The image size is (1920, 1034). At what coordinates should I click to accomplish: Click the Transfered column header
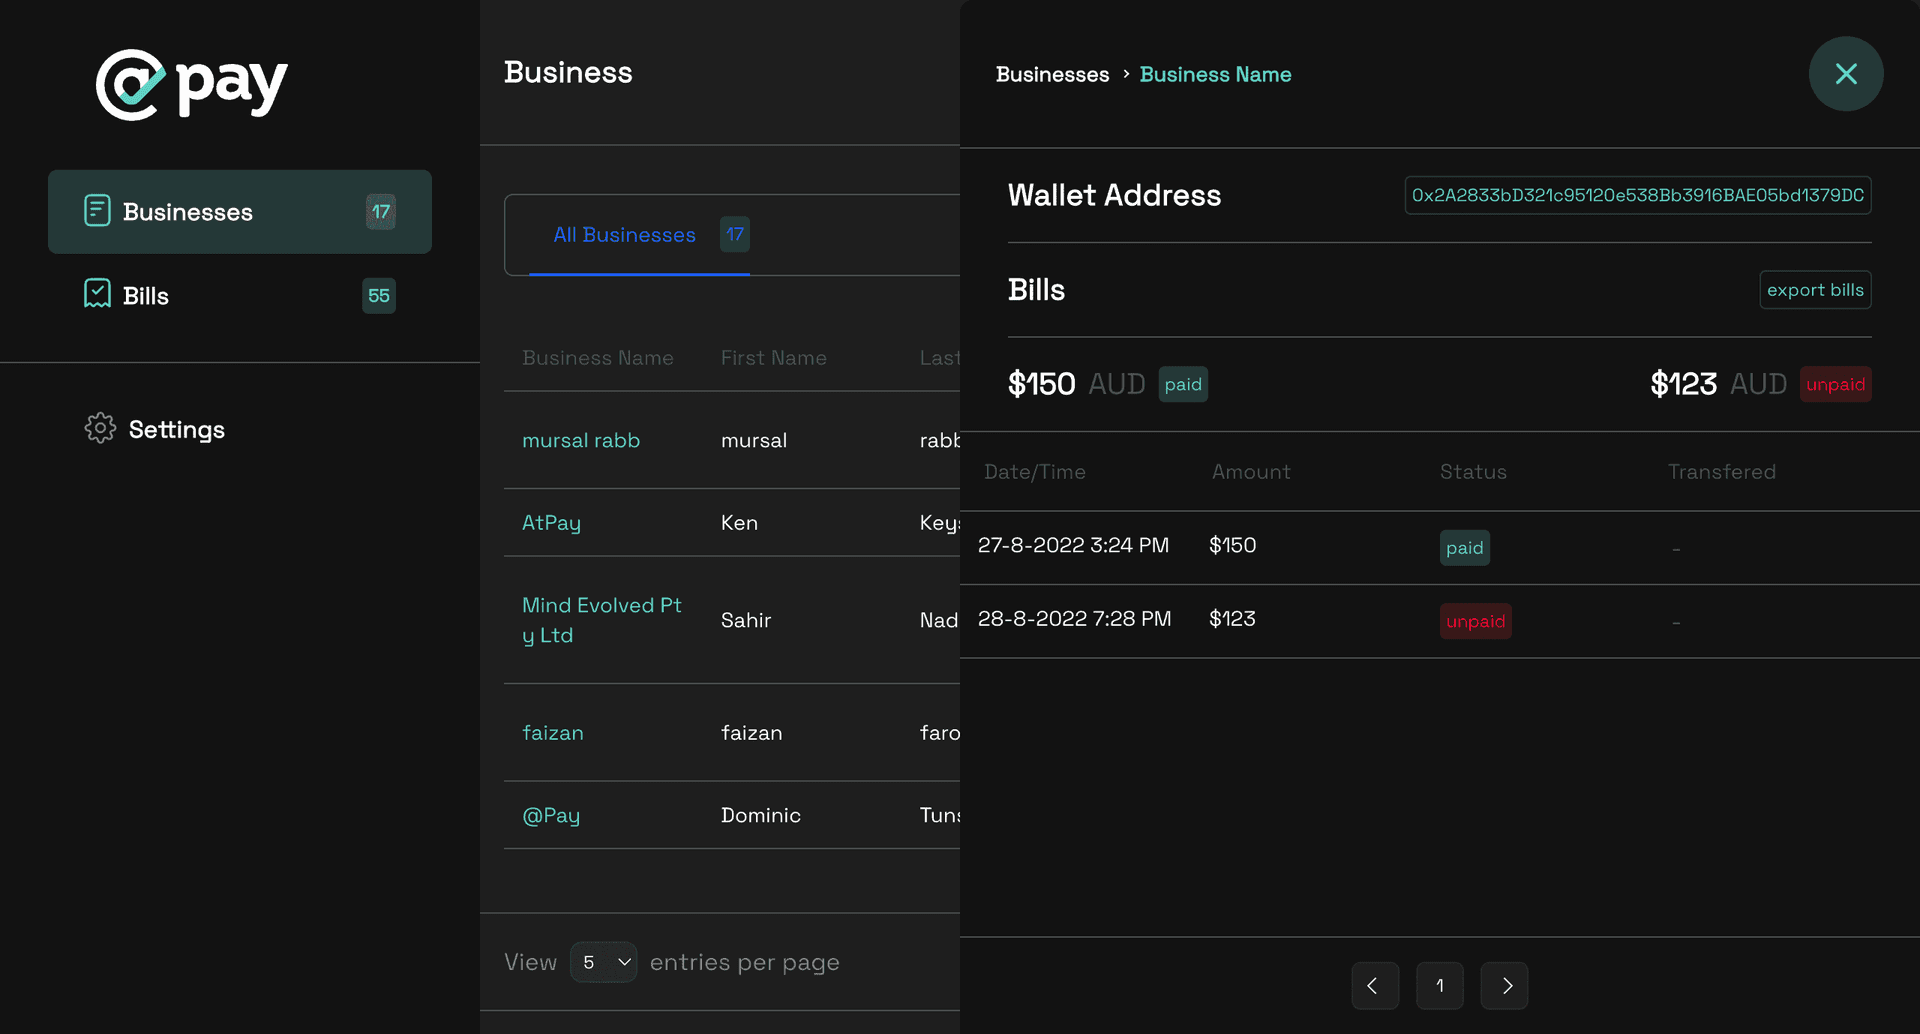[1722, 472]
